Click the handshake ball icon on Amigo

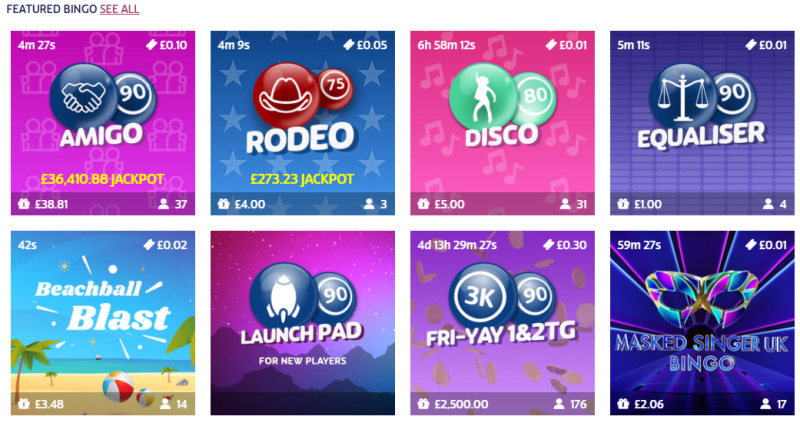click(83, 96)
